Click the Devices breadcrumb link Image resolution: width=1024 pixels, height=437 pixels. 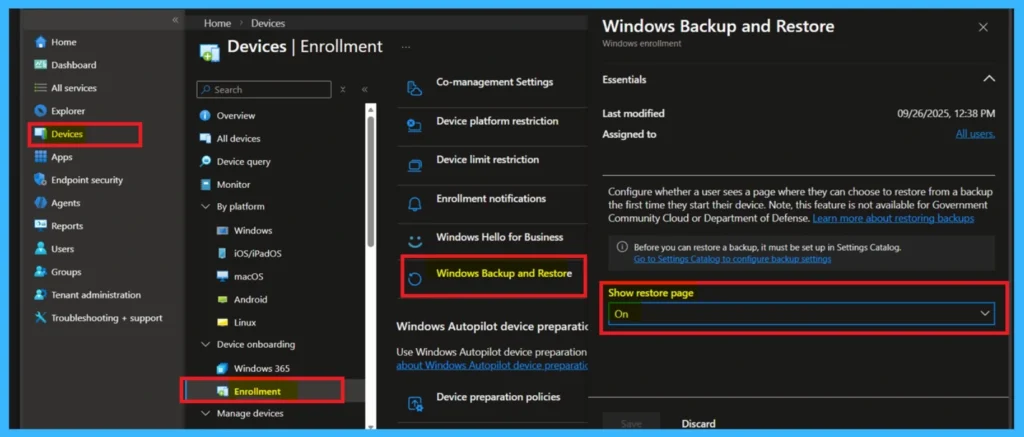(x=268, y=23)
